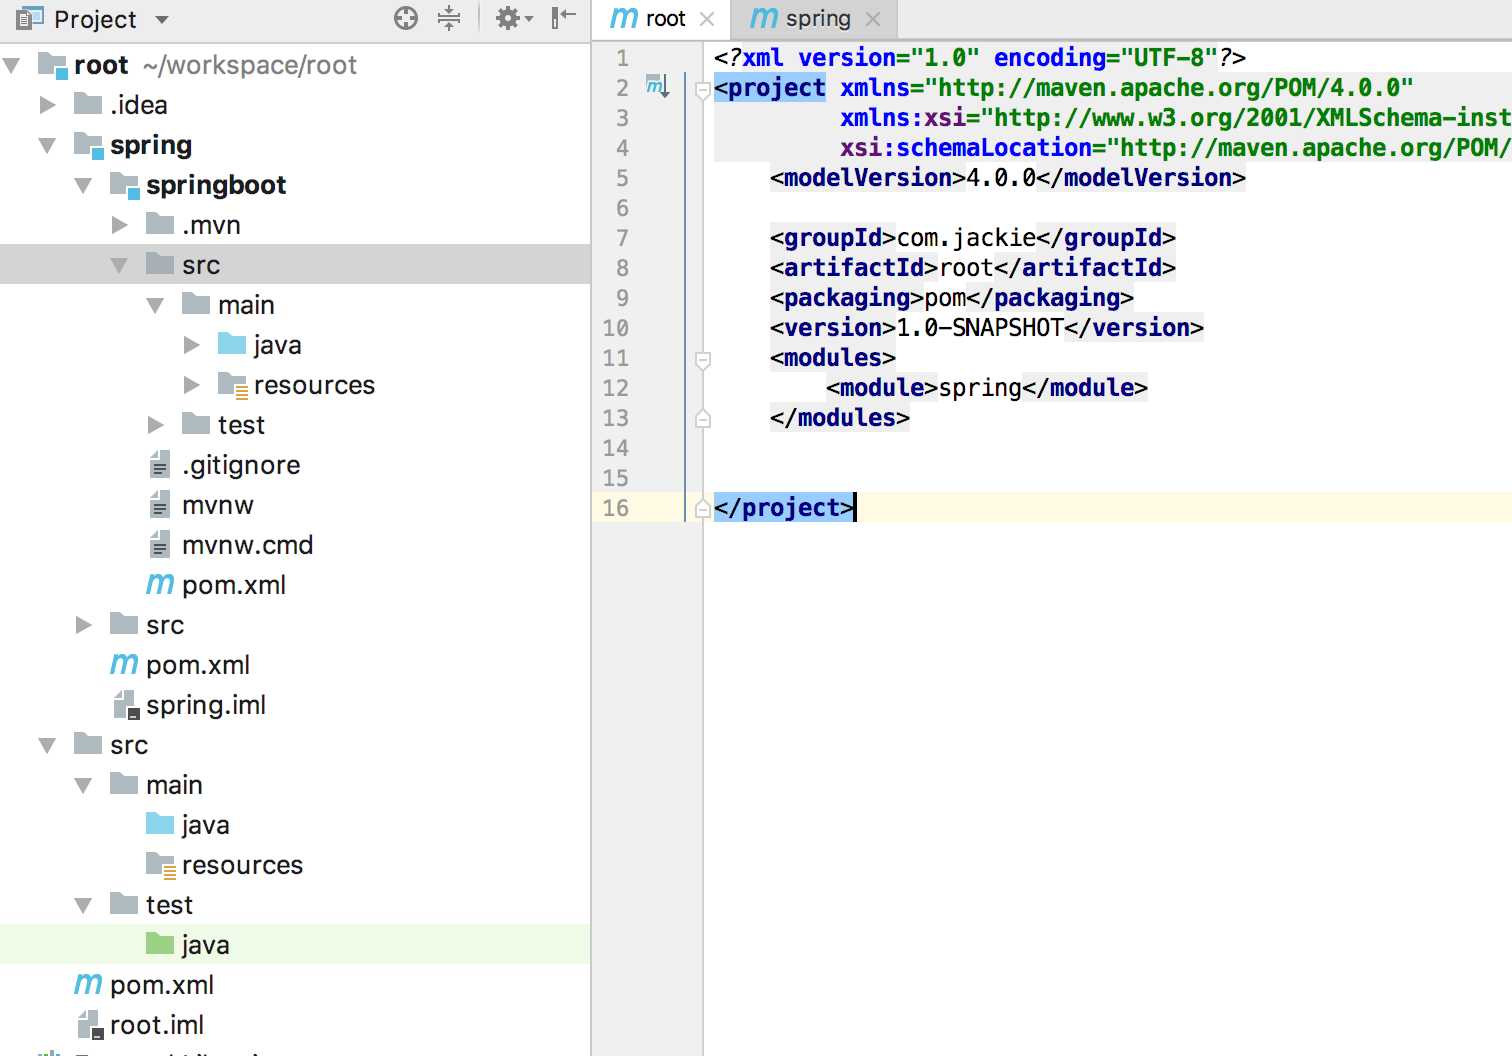
Task: Collapse the root-level src folder
Action: [47, 745]
